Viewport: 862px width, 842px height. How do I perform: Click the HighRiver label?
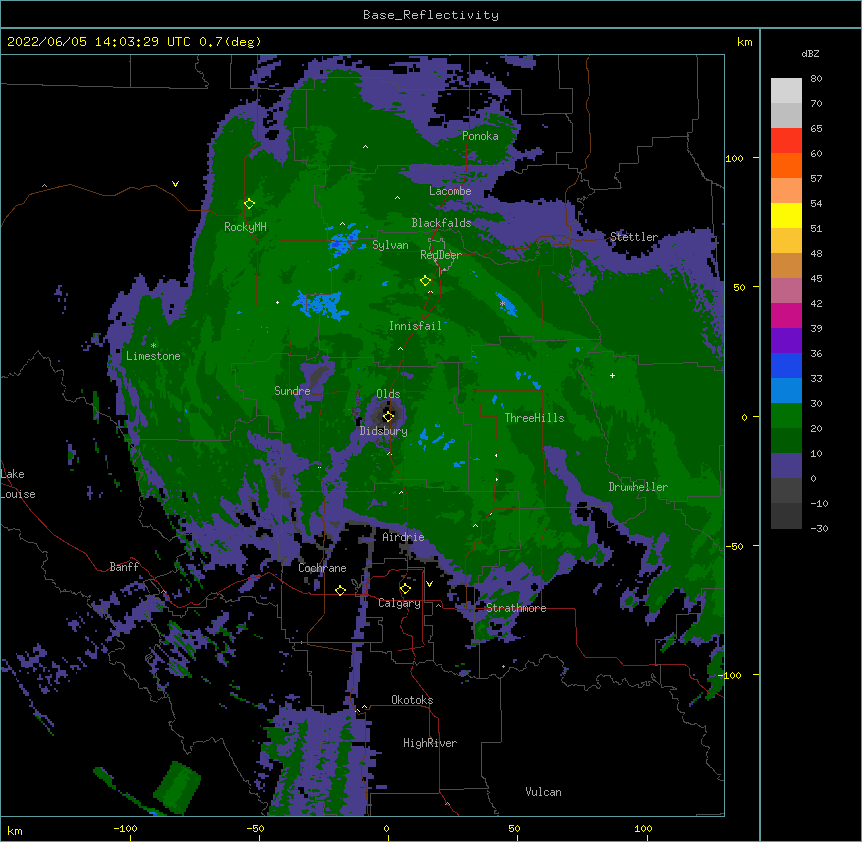pyautogui.click(x=430, y=743)
